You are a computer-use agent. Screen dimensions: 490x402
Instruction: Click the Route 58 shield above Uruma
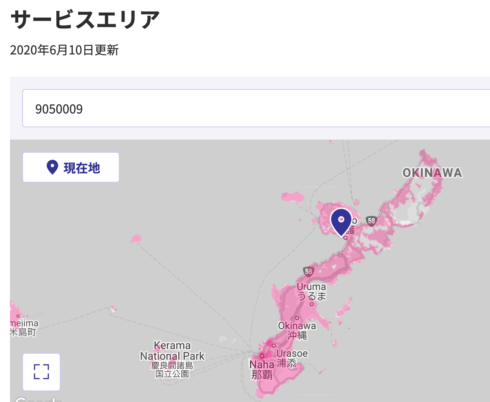click(x=309, y=271)
